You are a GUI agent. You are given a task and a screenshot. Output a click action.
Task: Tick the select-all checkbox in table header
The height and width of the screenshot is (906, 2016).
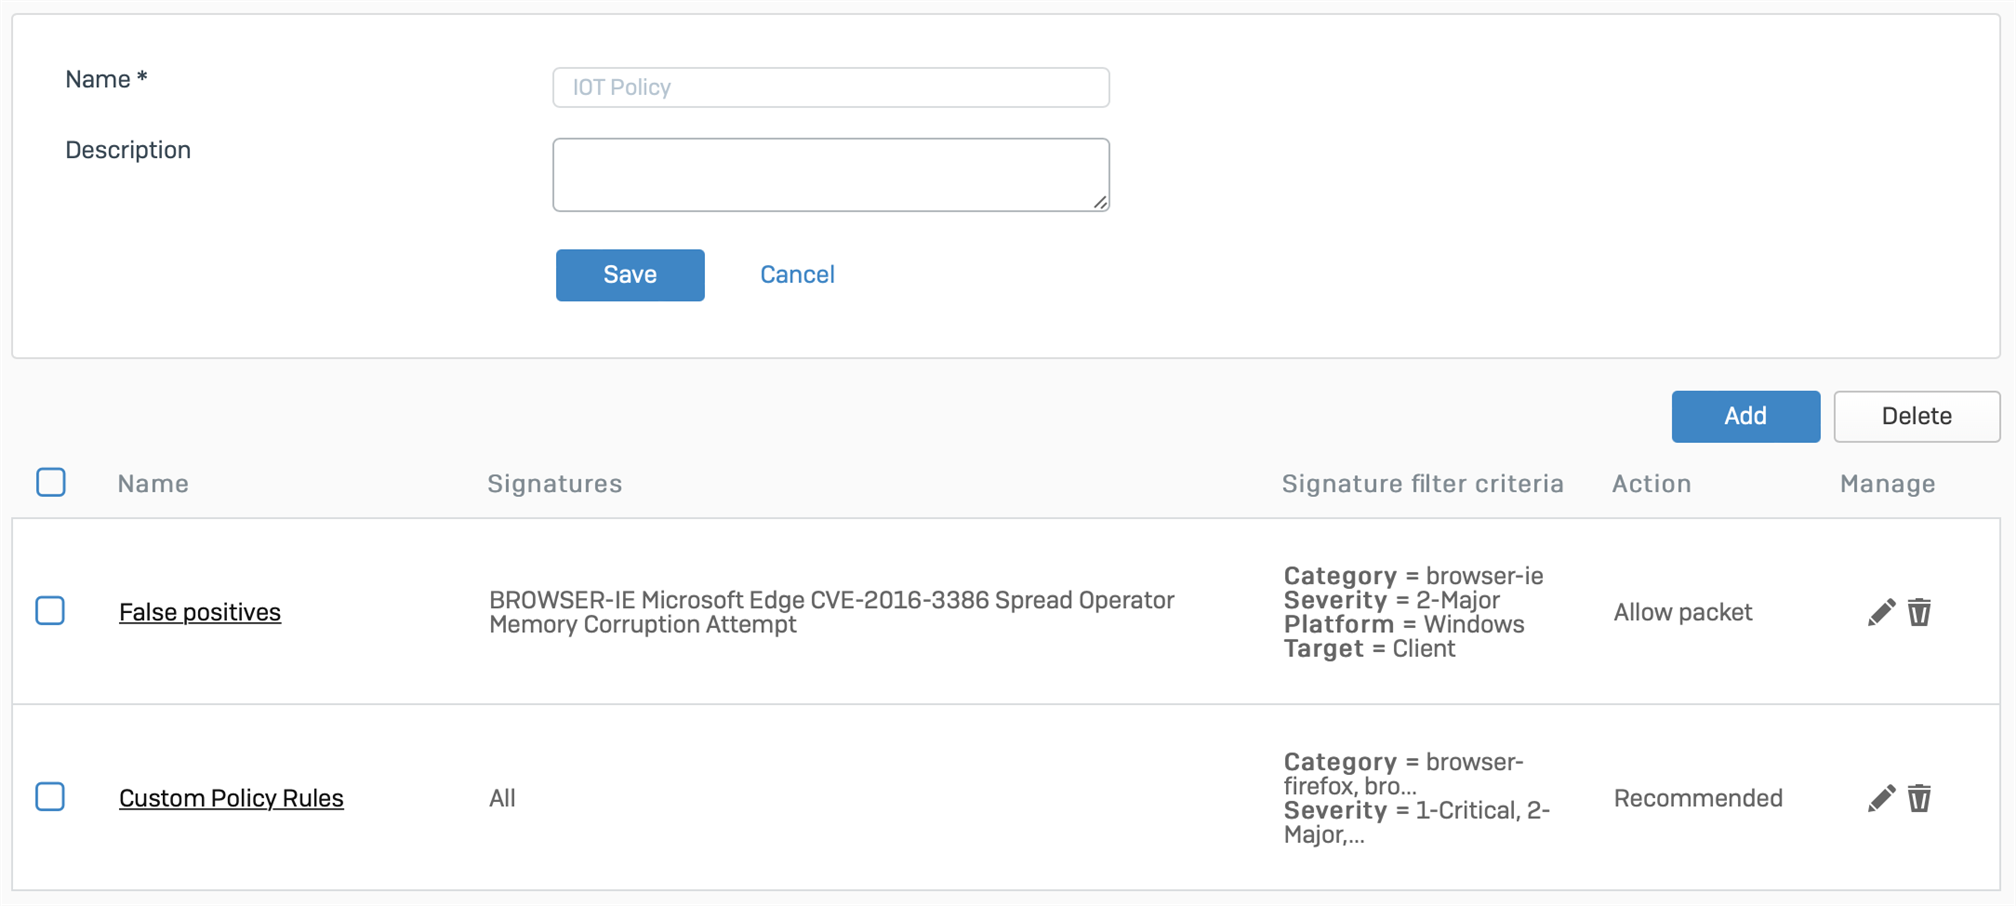coord(51,483)
